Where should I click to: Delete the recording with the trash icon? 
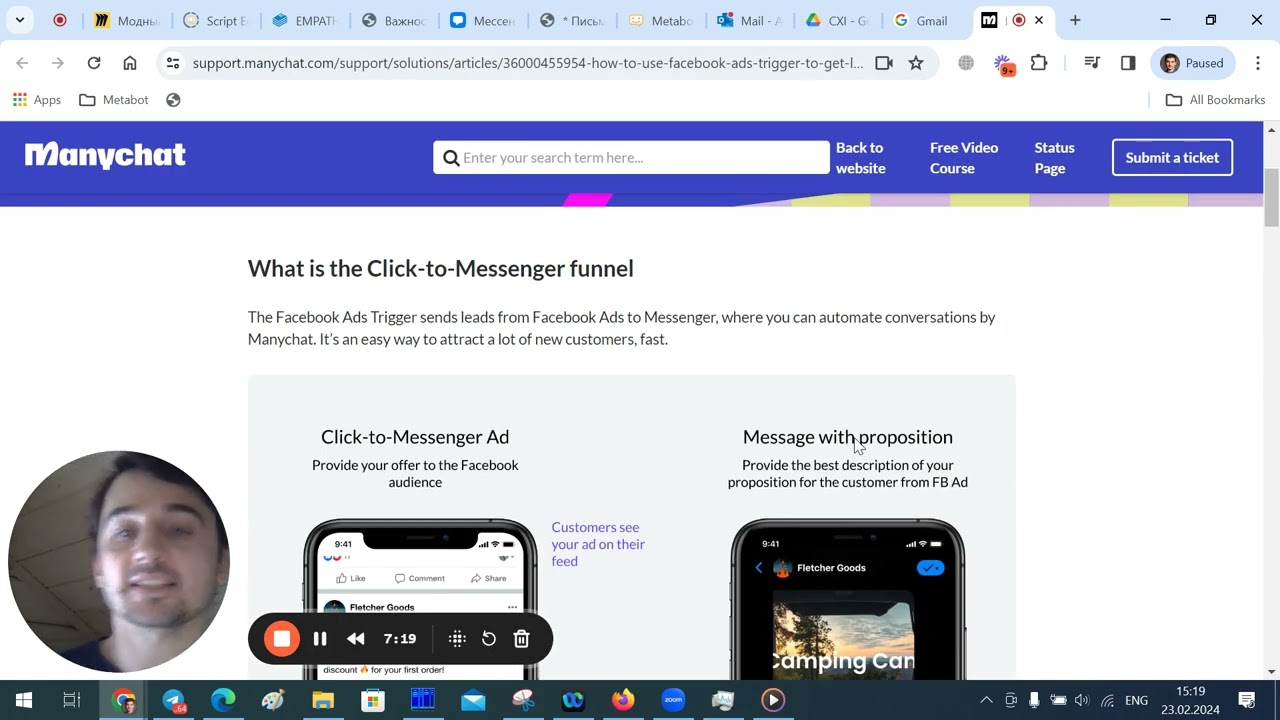click(x=521, y=639)
